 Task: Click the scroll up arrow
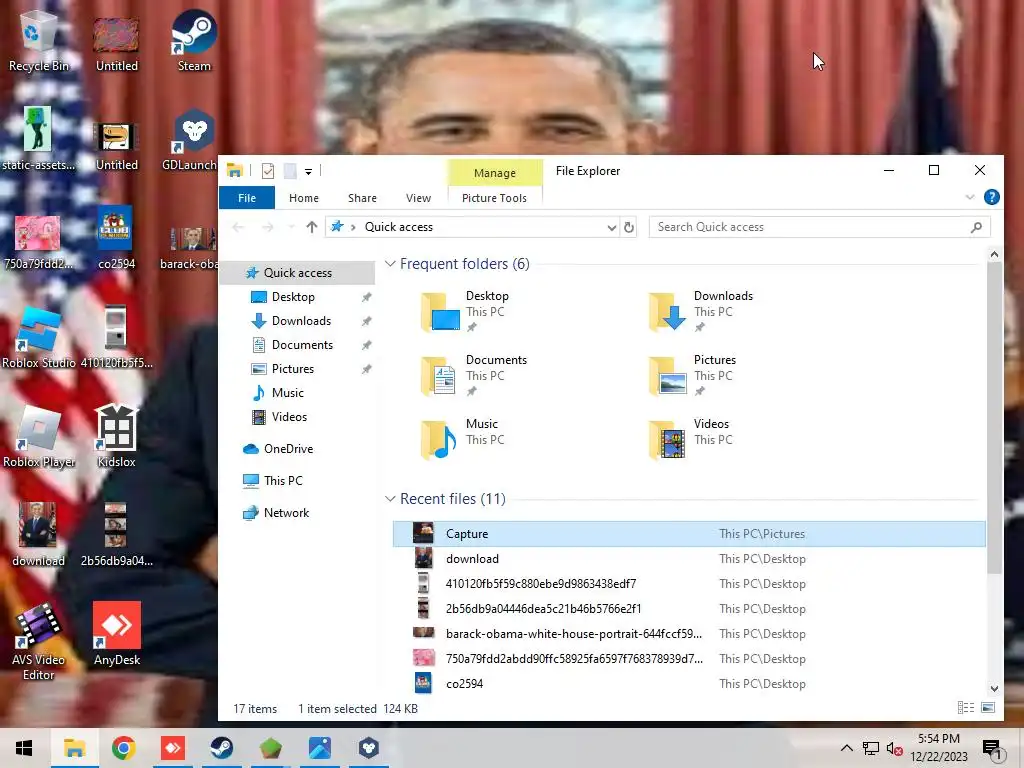click(994, 255)
